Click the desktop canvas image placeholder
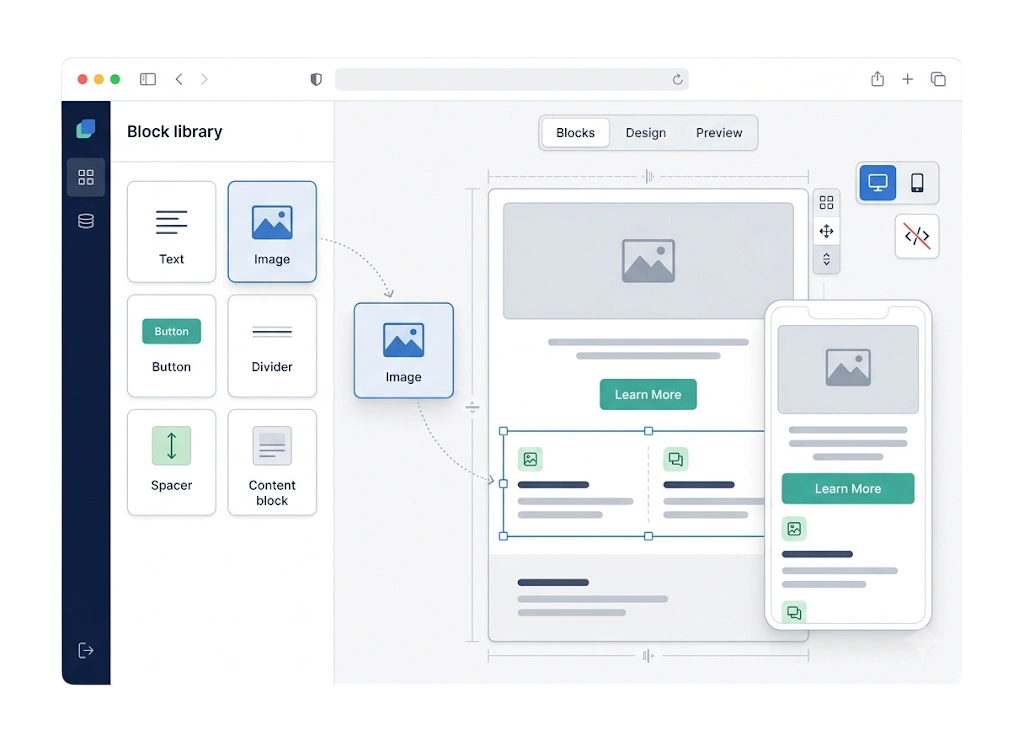Viewport: 1024px width, 741px height. [648, 260]
